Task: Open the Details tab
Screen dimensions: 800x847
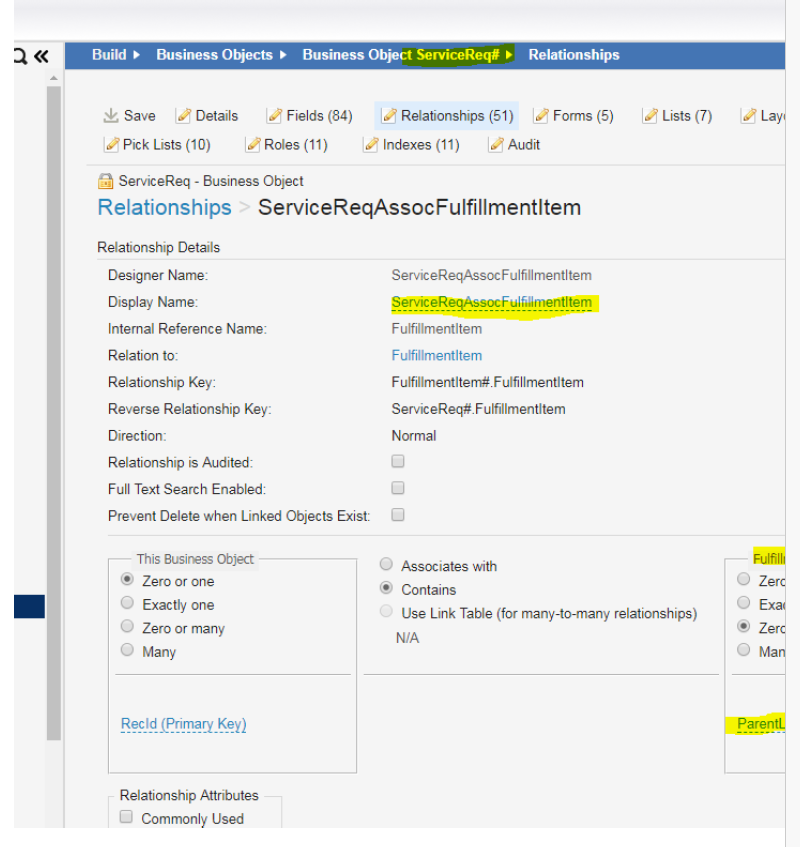Action: click(x=207, y=116)
